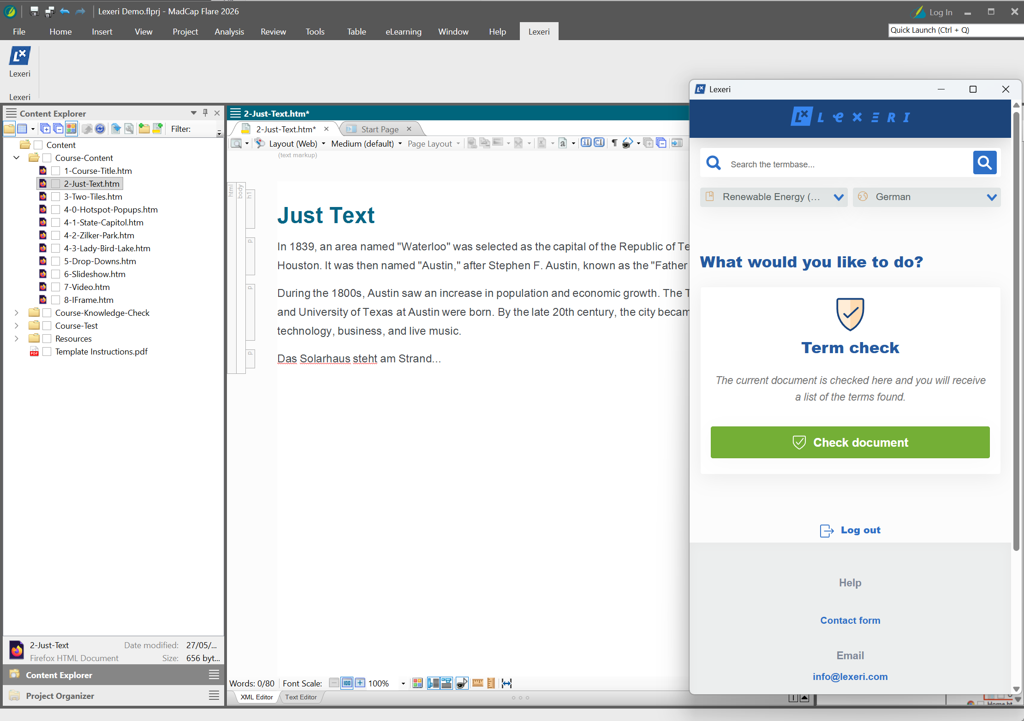
Task: Reset font scale icon in status bar
Action: (x=347, y=683)
